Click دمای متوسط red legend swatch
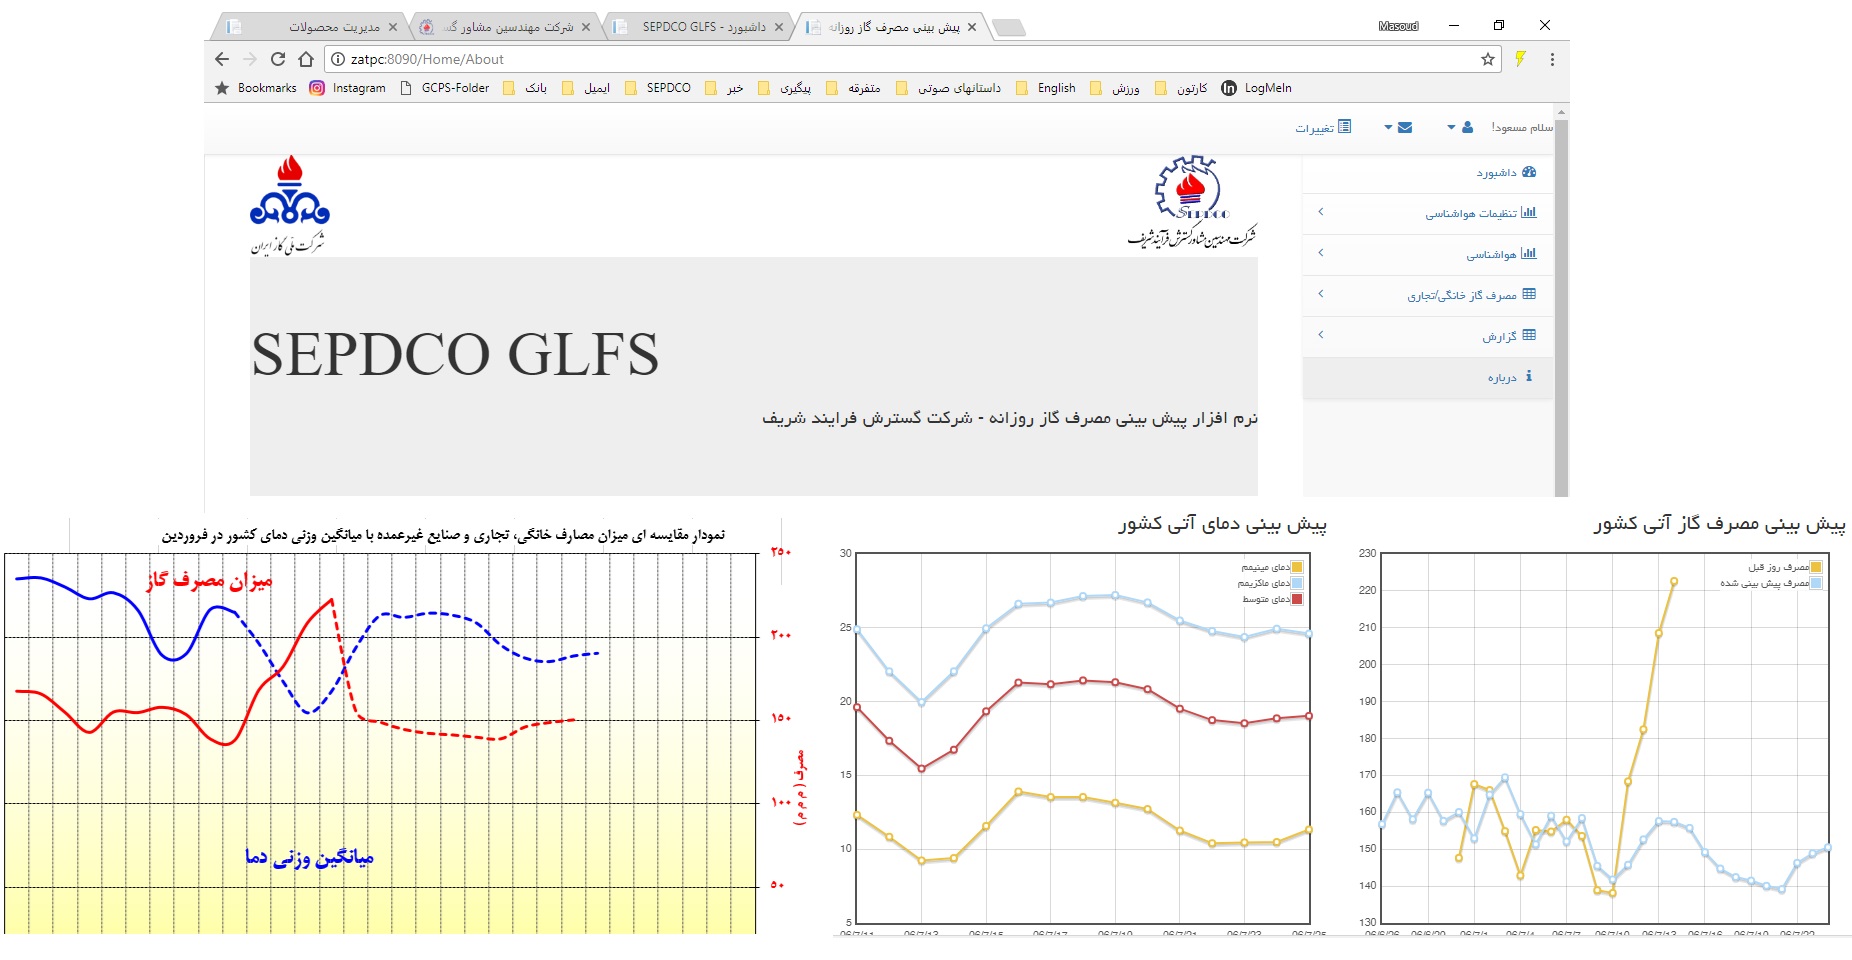This screenshot has height=960, width=1852. point(1297,600)
